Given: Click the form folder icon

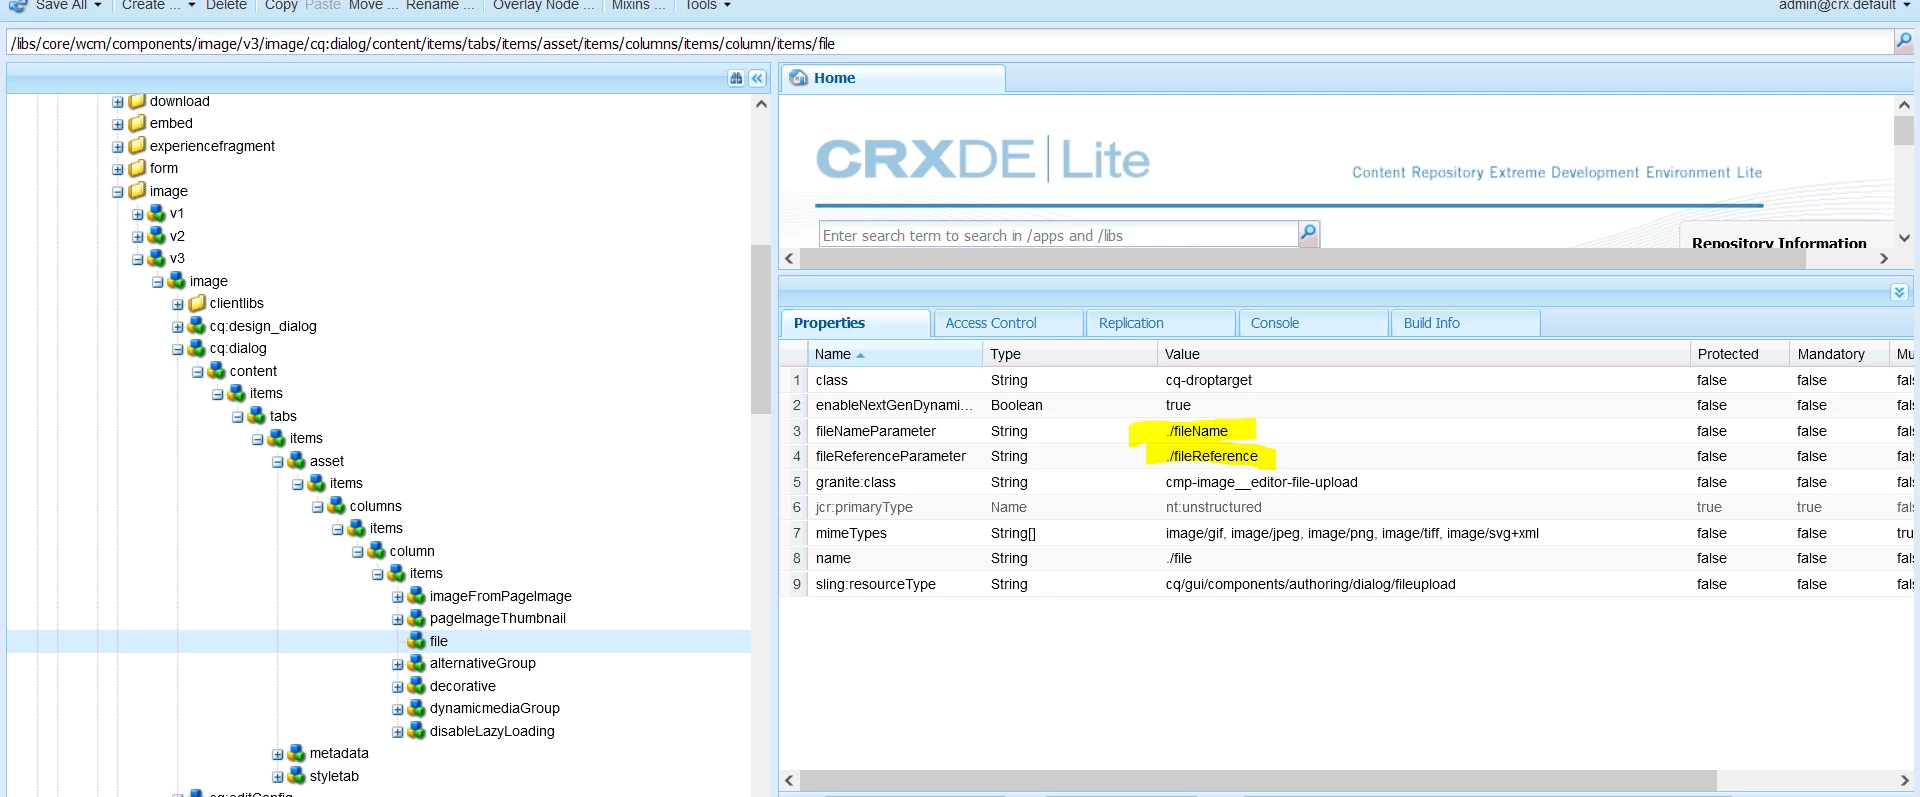Looking at the screenshot, I should tap(138, 168).
